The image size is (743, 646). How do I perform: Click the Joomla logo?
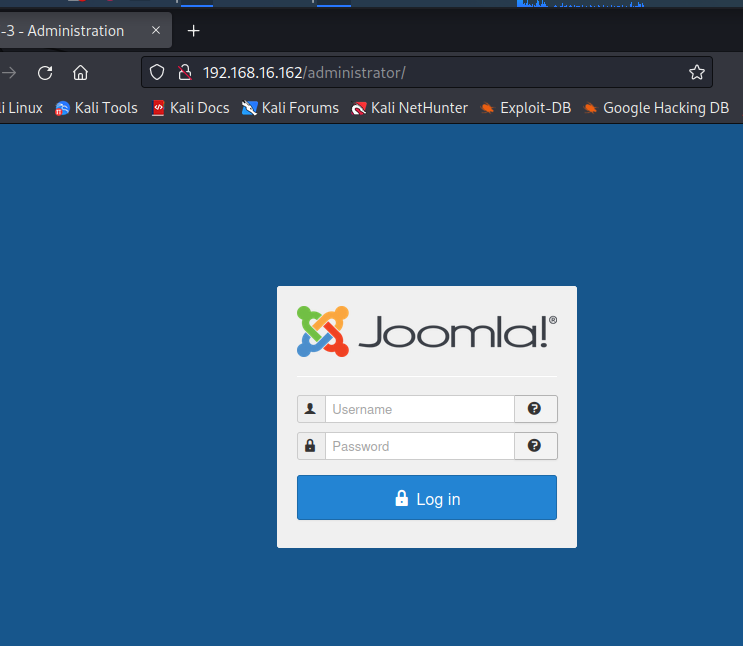pyautogui.click(x=427, y=331)
